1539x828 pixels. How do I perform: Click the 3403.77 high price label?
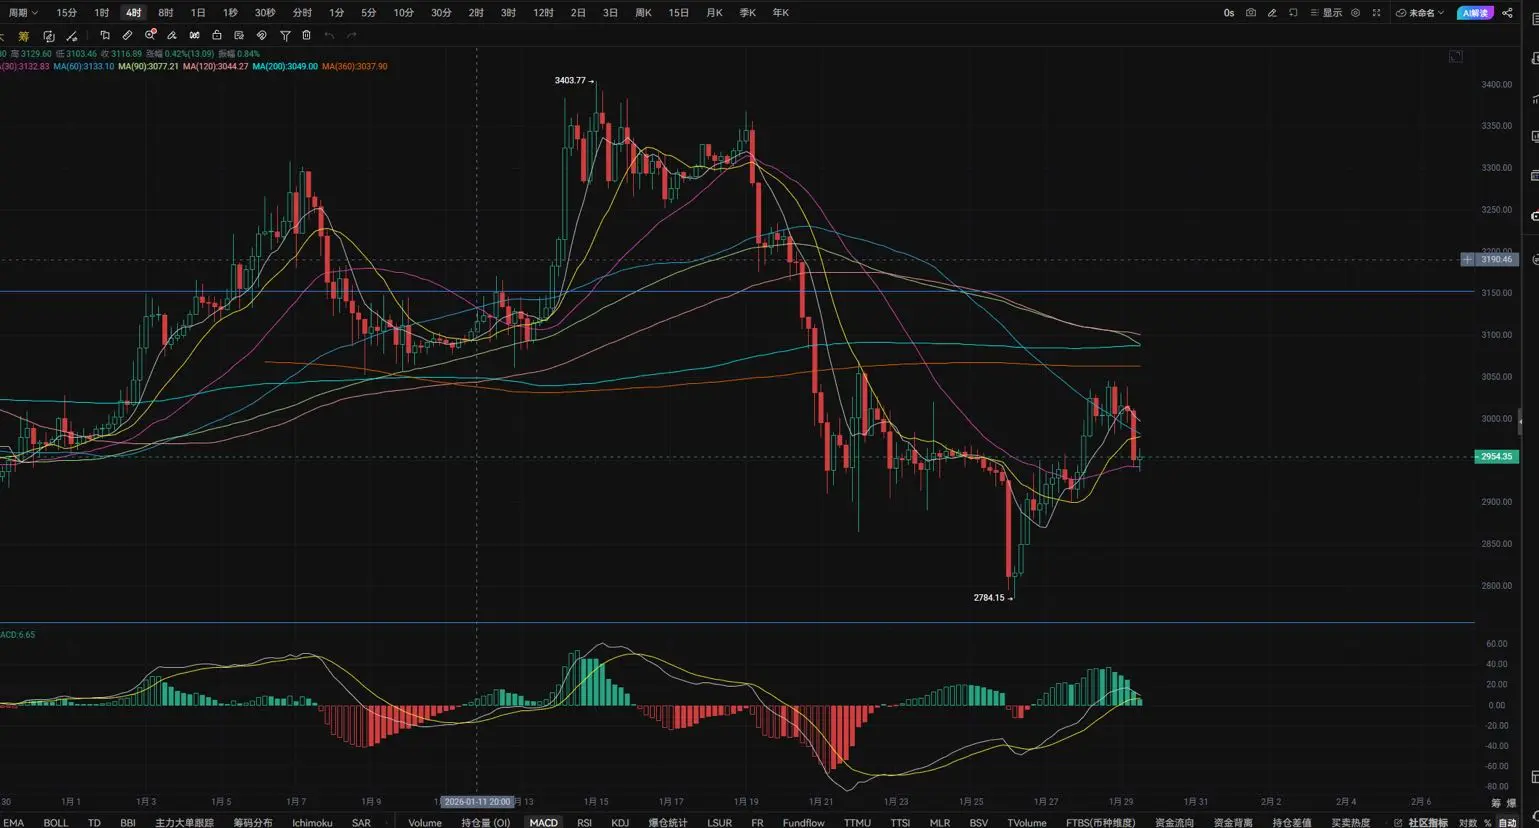pos(570,80)
